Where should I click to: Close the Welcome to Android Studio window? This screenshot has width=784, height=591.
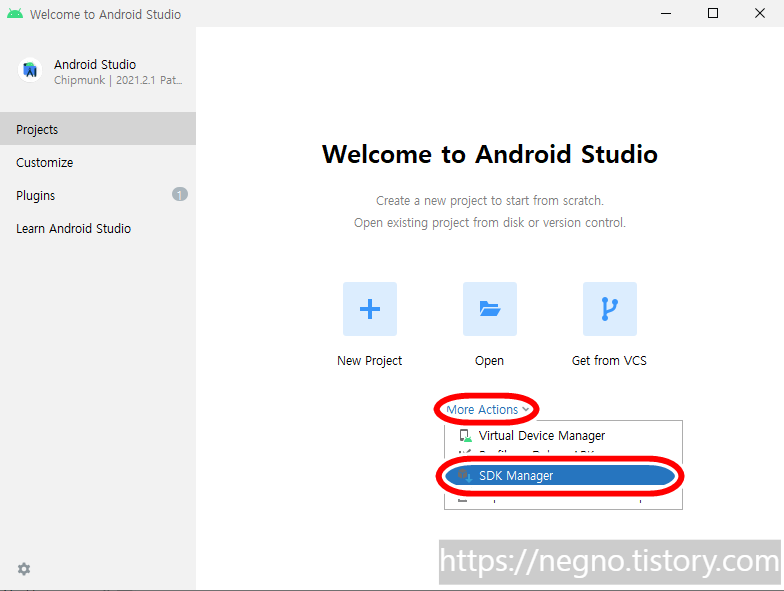(x=760, y=14)
